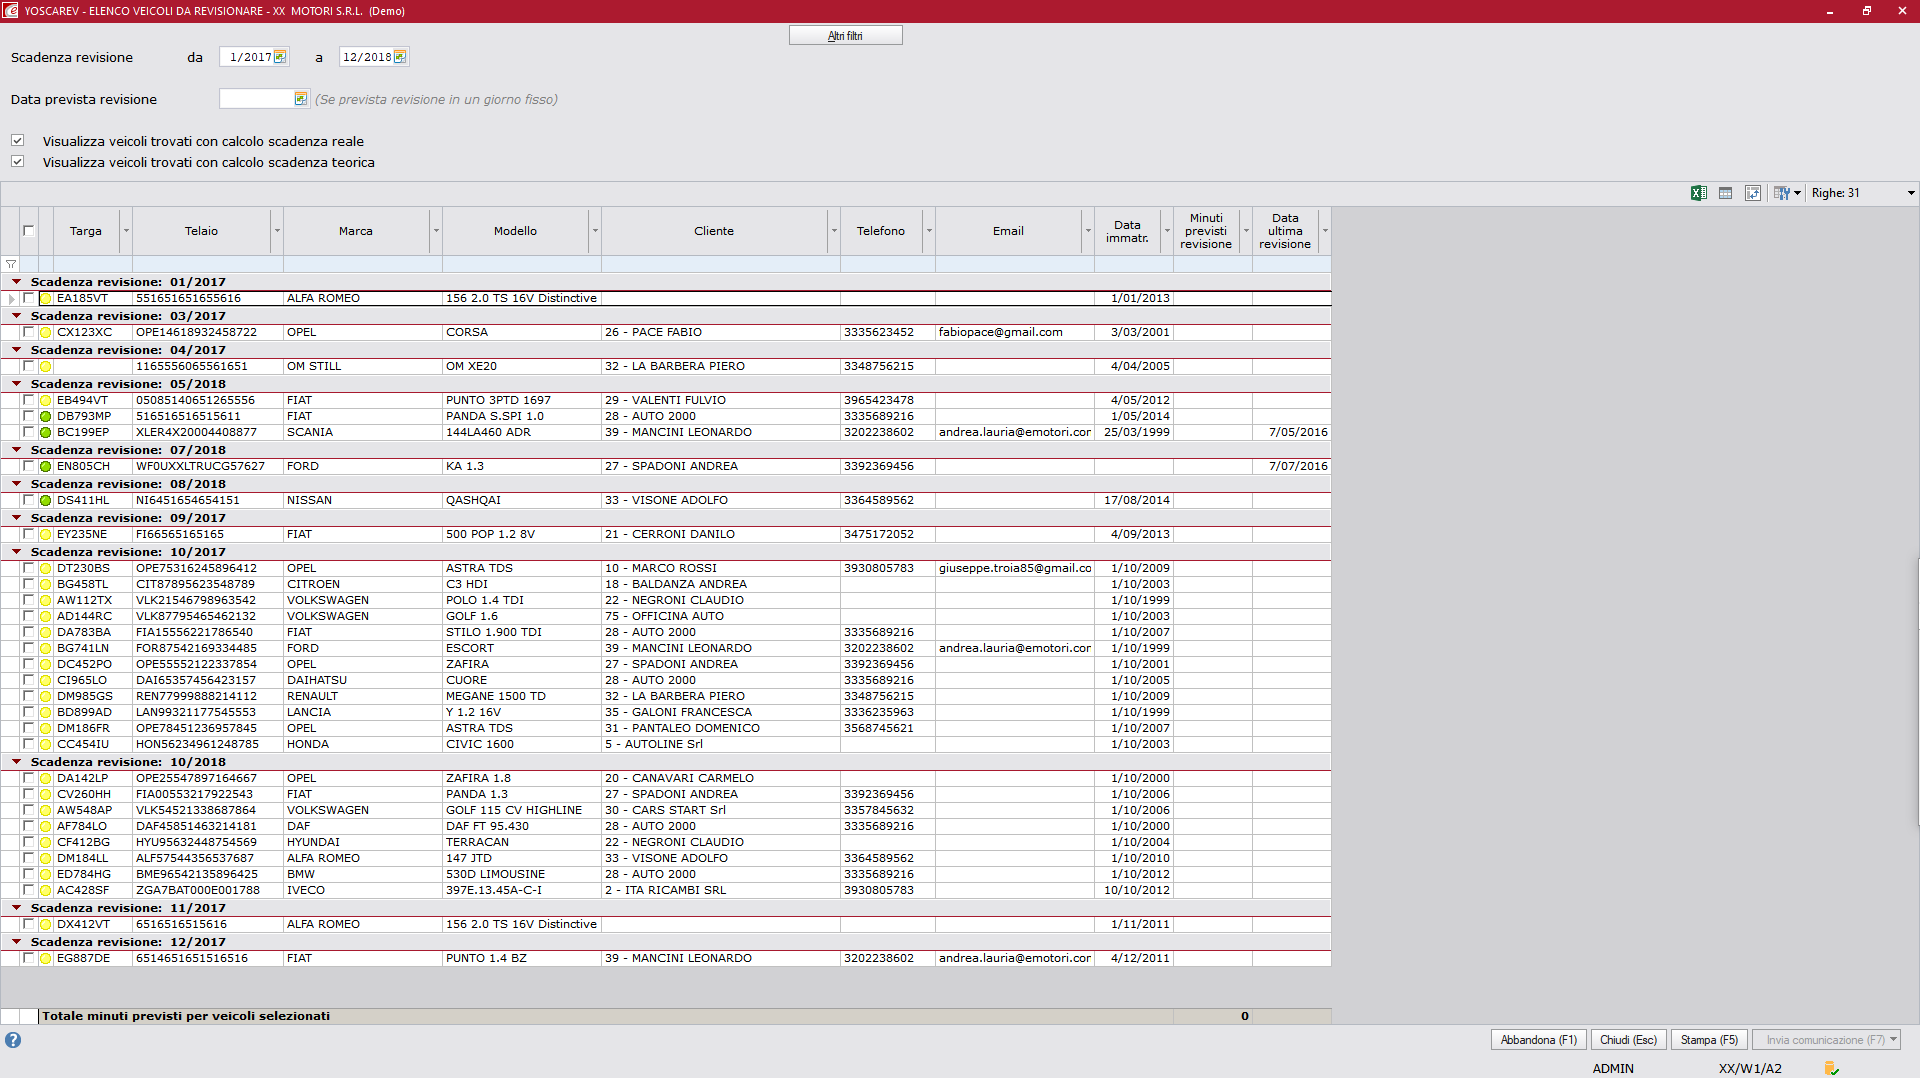The width and height of the screenshot is (1920, 1078).
Task: Collapse group Scadenza revisione 05/2018
Action: (16, 384)
